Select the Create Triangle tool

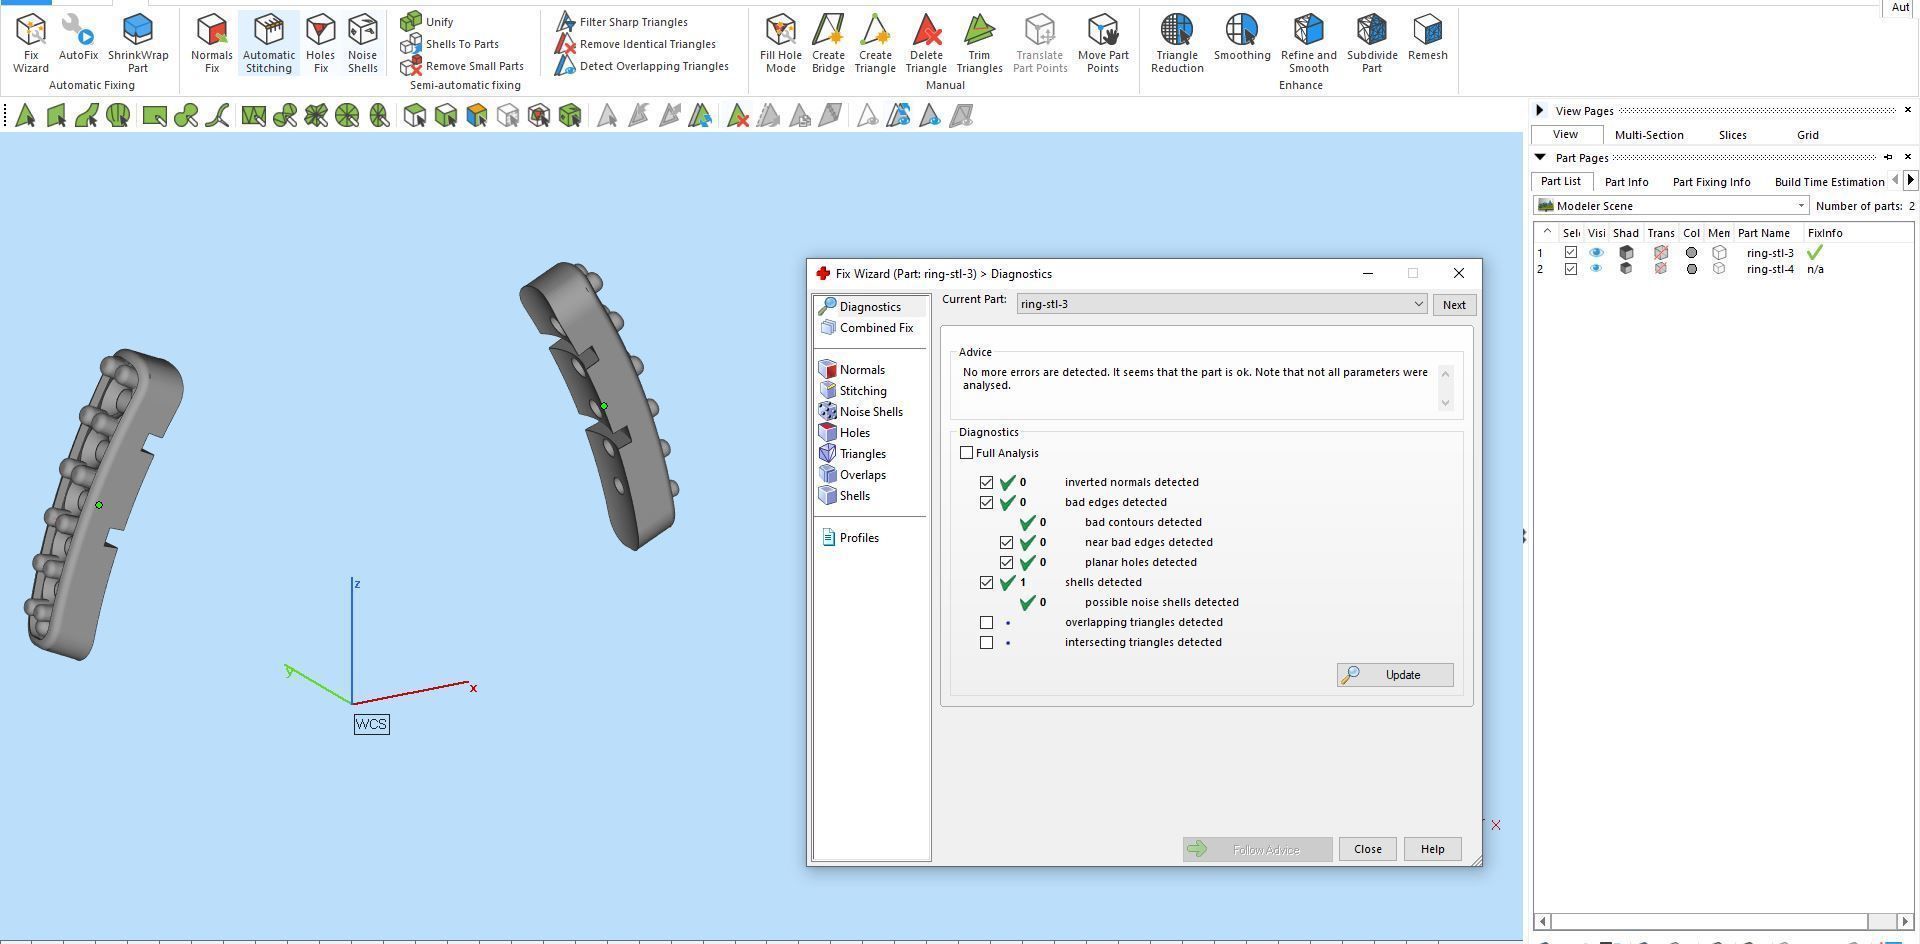point(875,43)
